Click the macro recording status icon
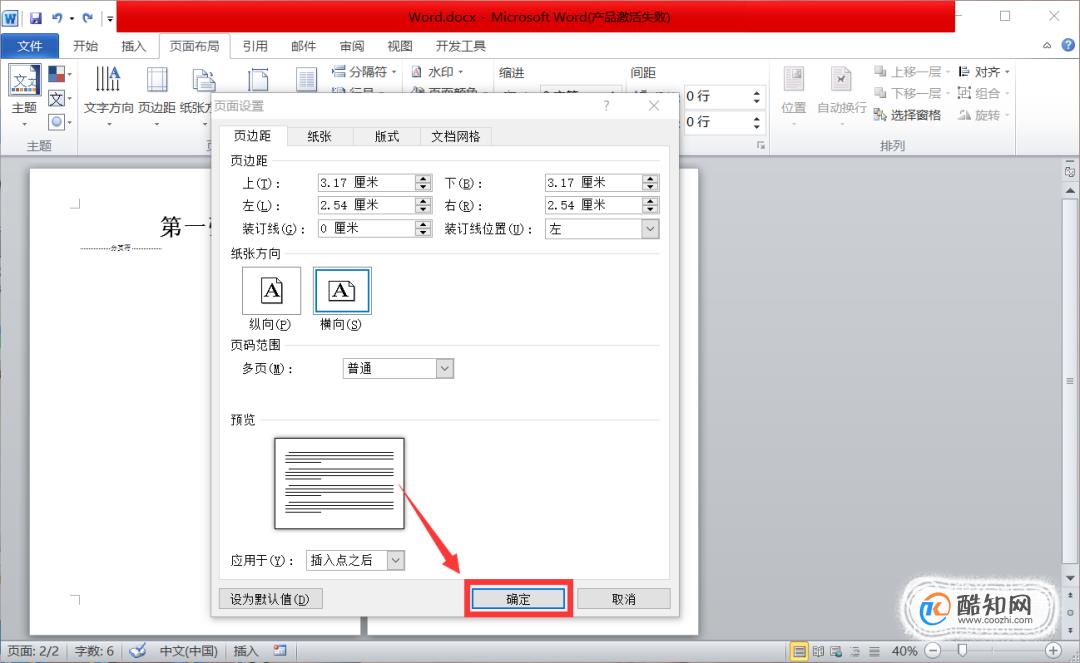 [x=280, y=651]
